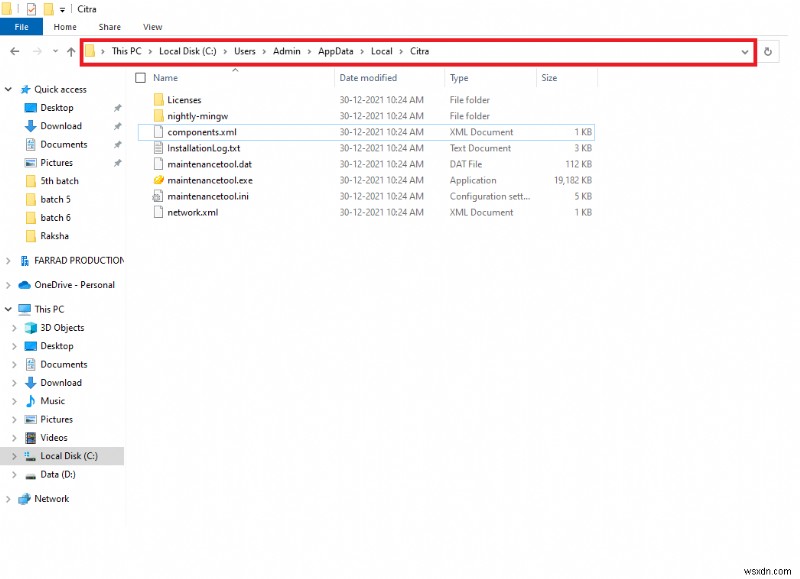800x579 pixels.
Task: Select maintenancetool.ini file icon
Action: (x=158, y=196)
